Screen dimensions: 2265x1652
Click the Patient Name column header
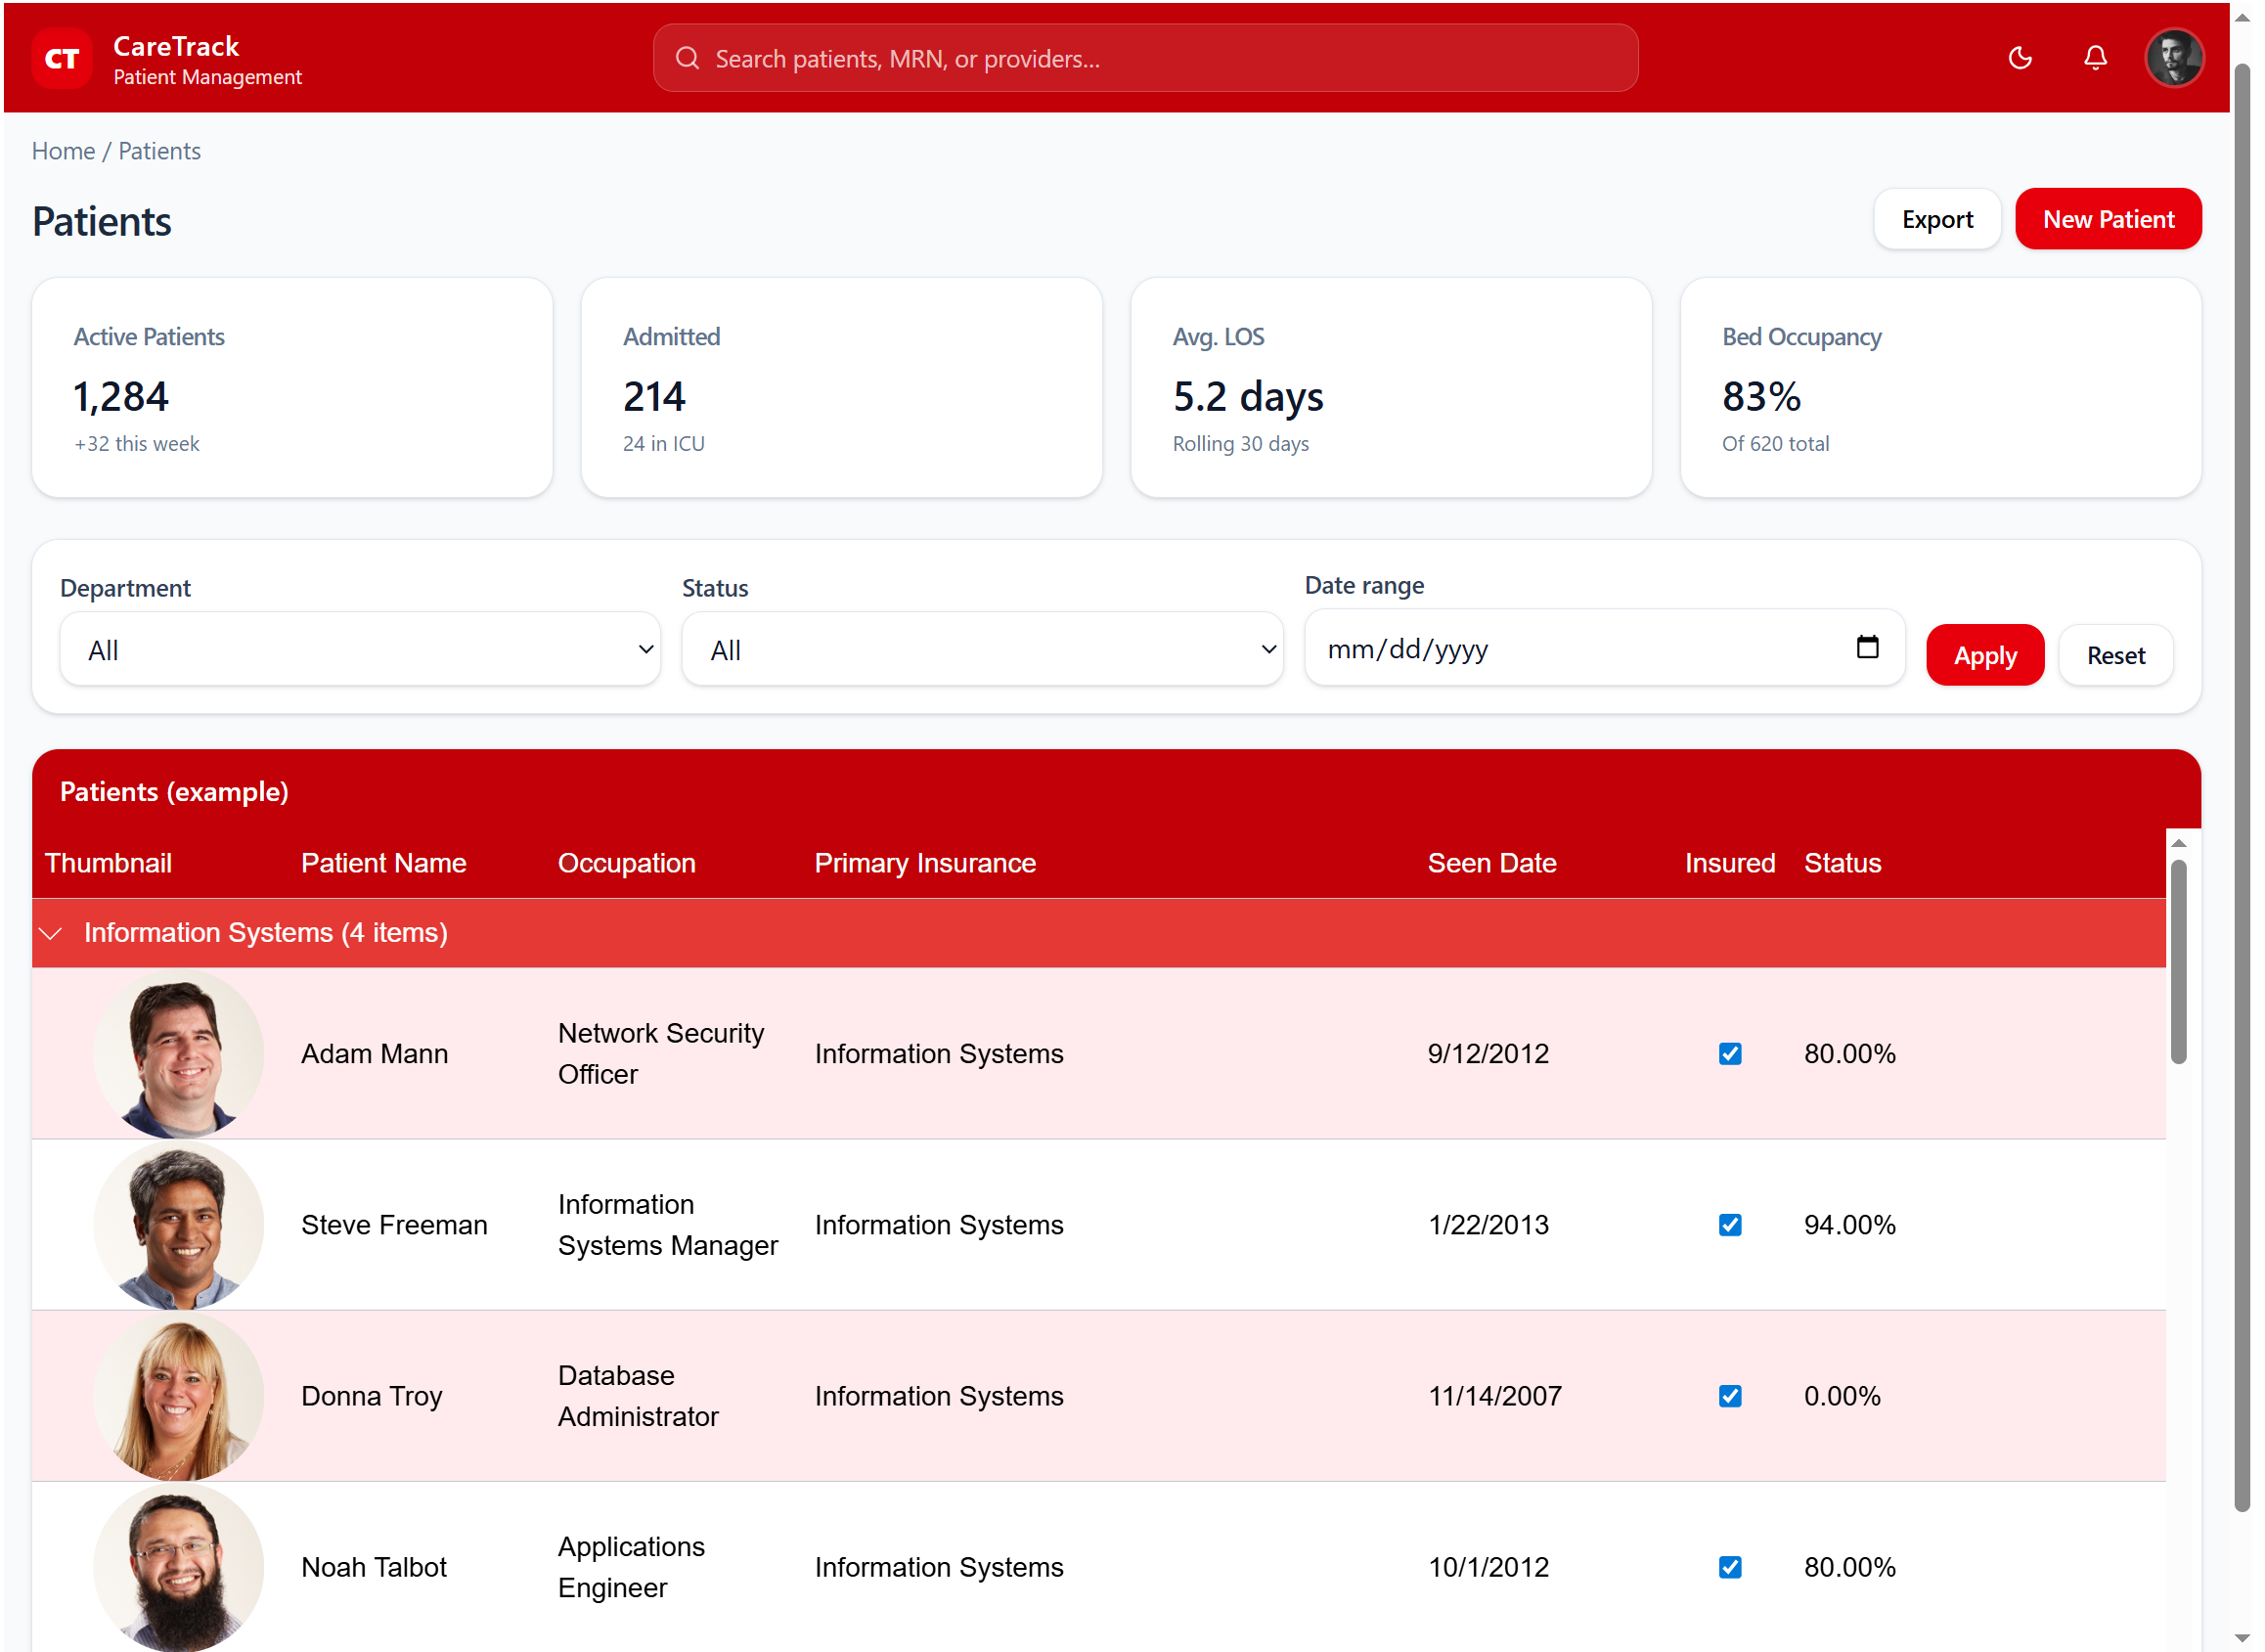[x=383, y=863]
